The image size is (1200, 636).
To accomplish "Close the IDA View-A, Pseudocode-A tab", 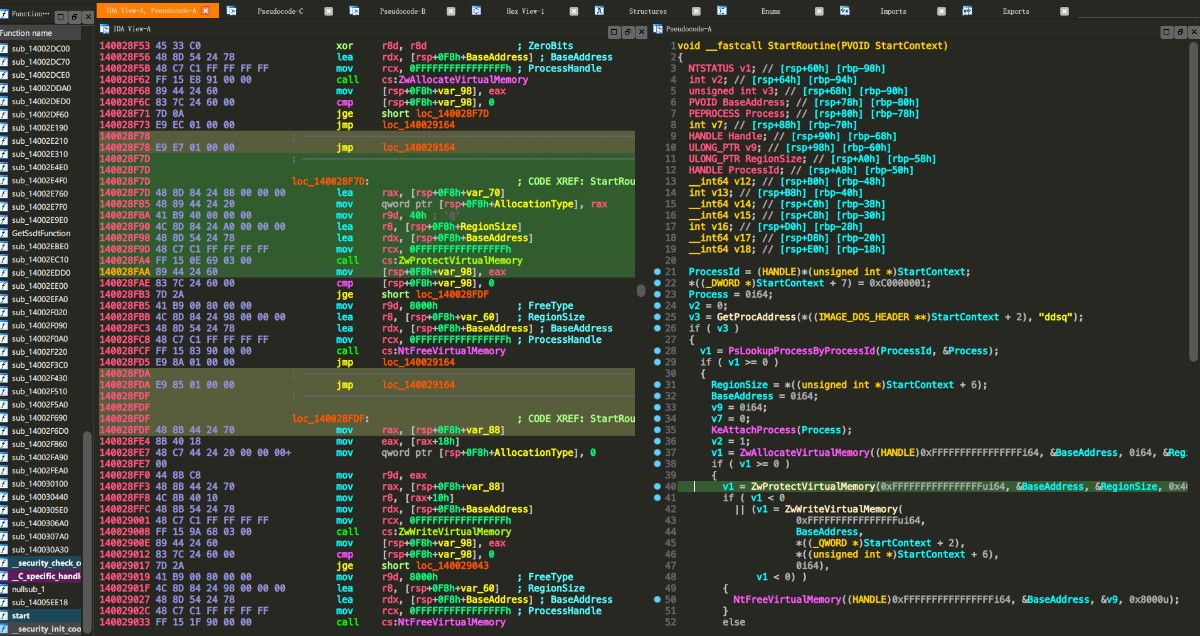I will point(206,10).
